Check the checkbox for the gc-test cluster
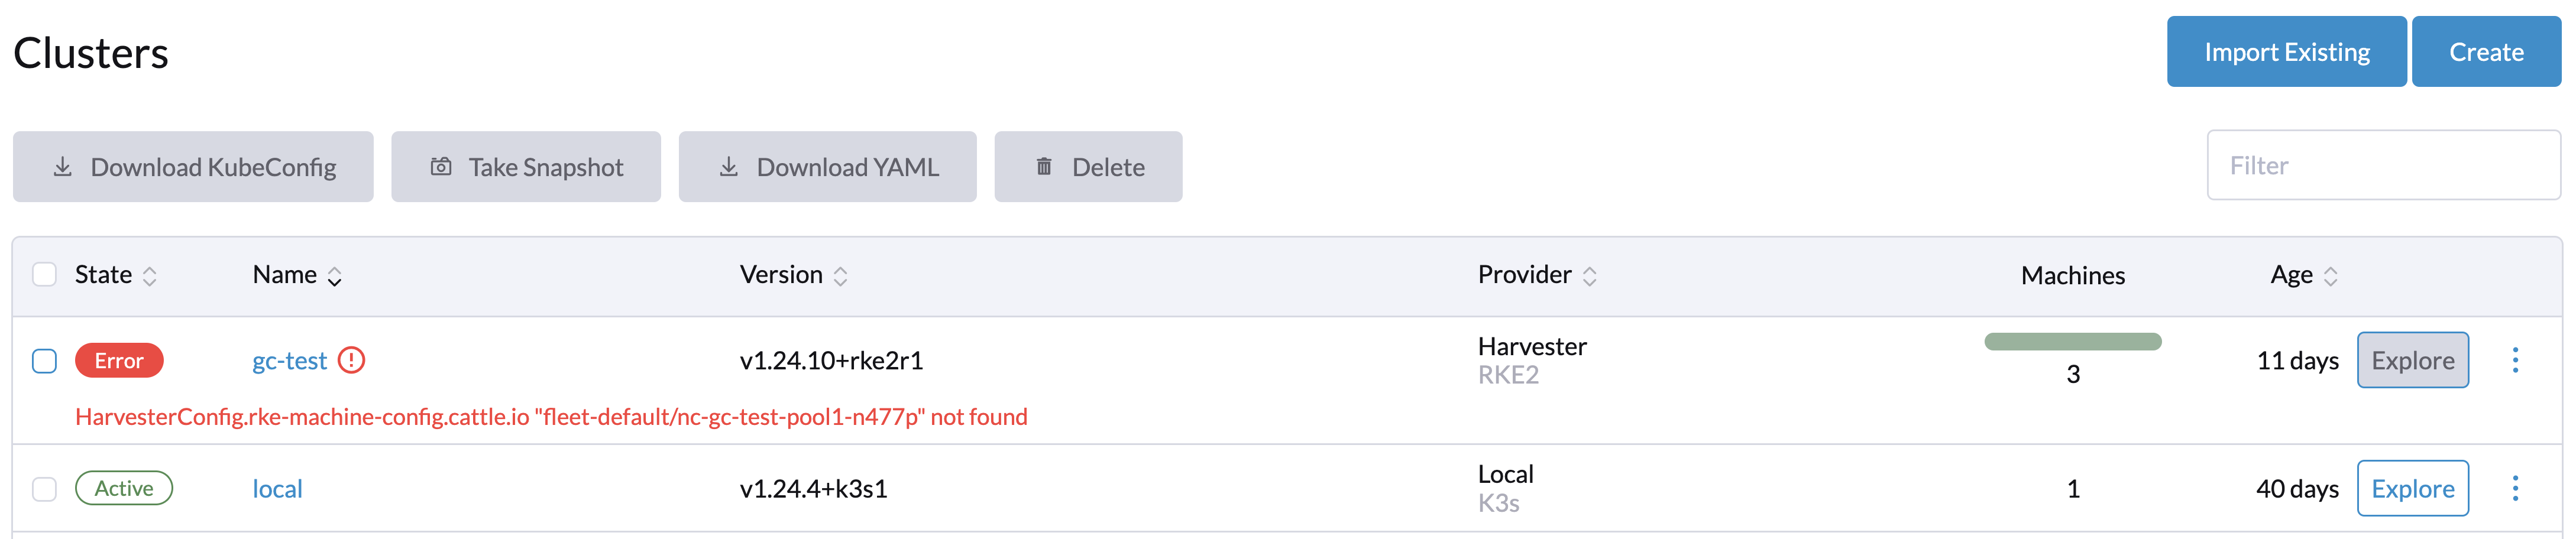Image resolution: width=2576 pixels, height=539 pixels. tap(44, 361)
